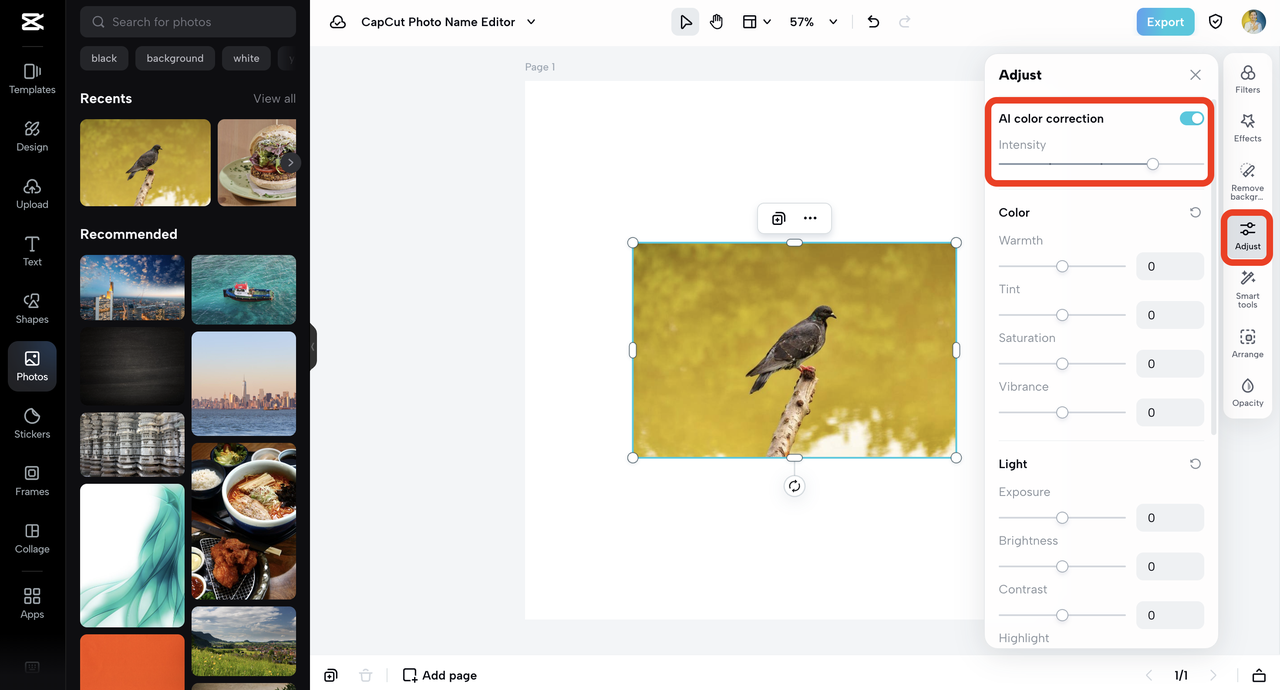
Task: Click the AI correction Intensity slider
Action: click(1101, 164)
